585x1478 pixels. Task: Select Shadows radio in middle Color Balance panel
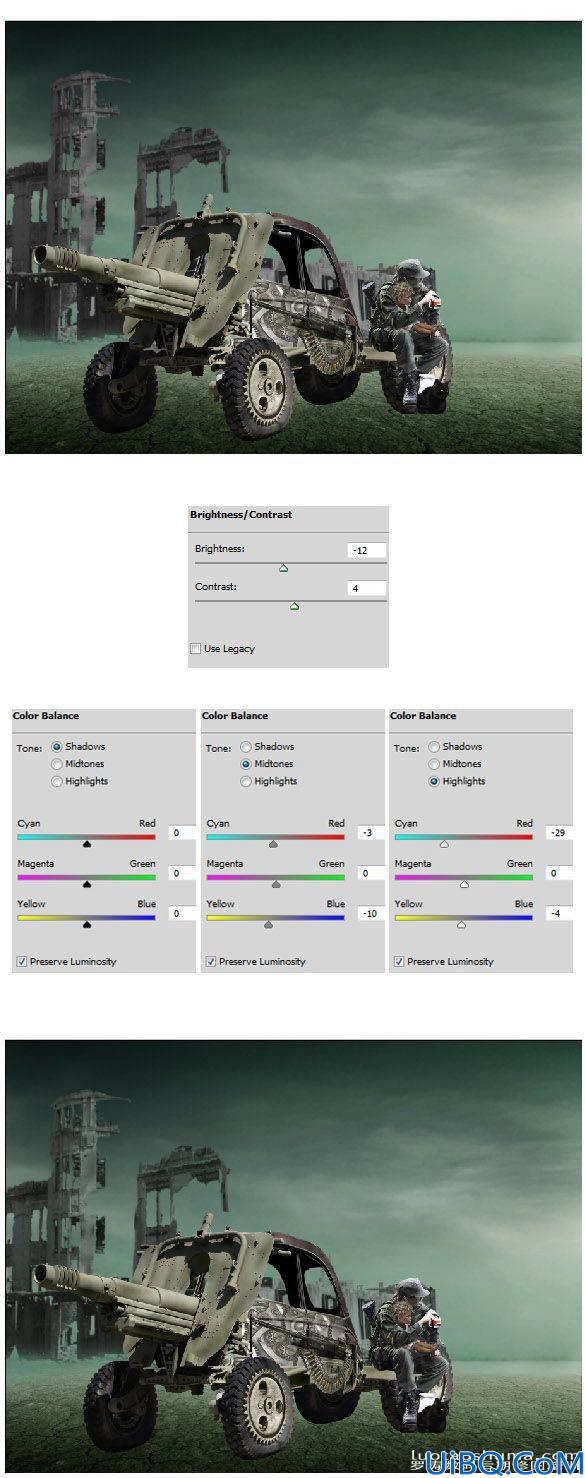coord(246,747)
